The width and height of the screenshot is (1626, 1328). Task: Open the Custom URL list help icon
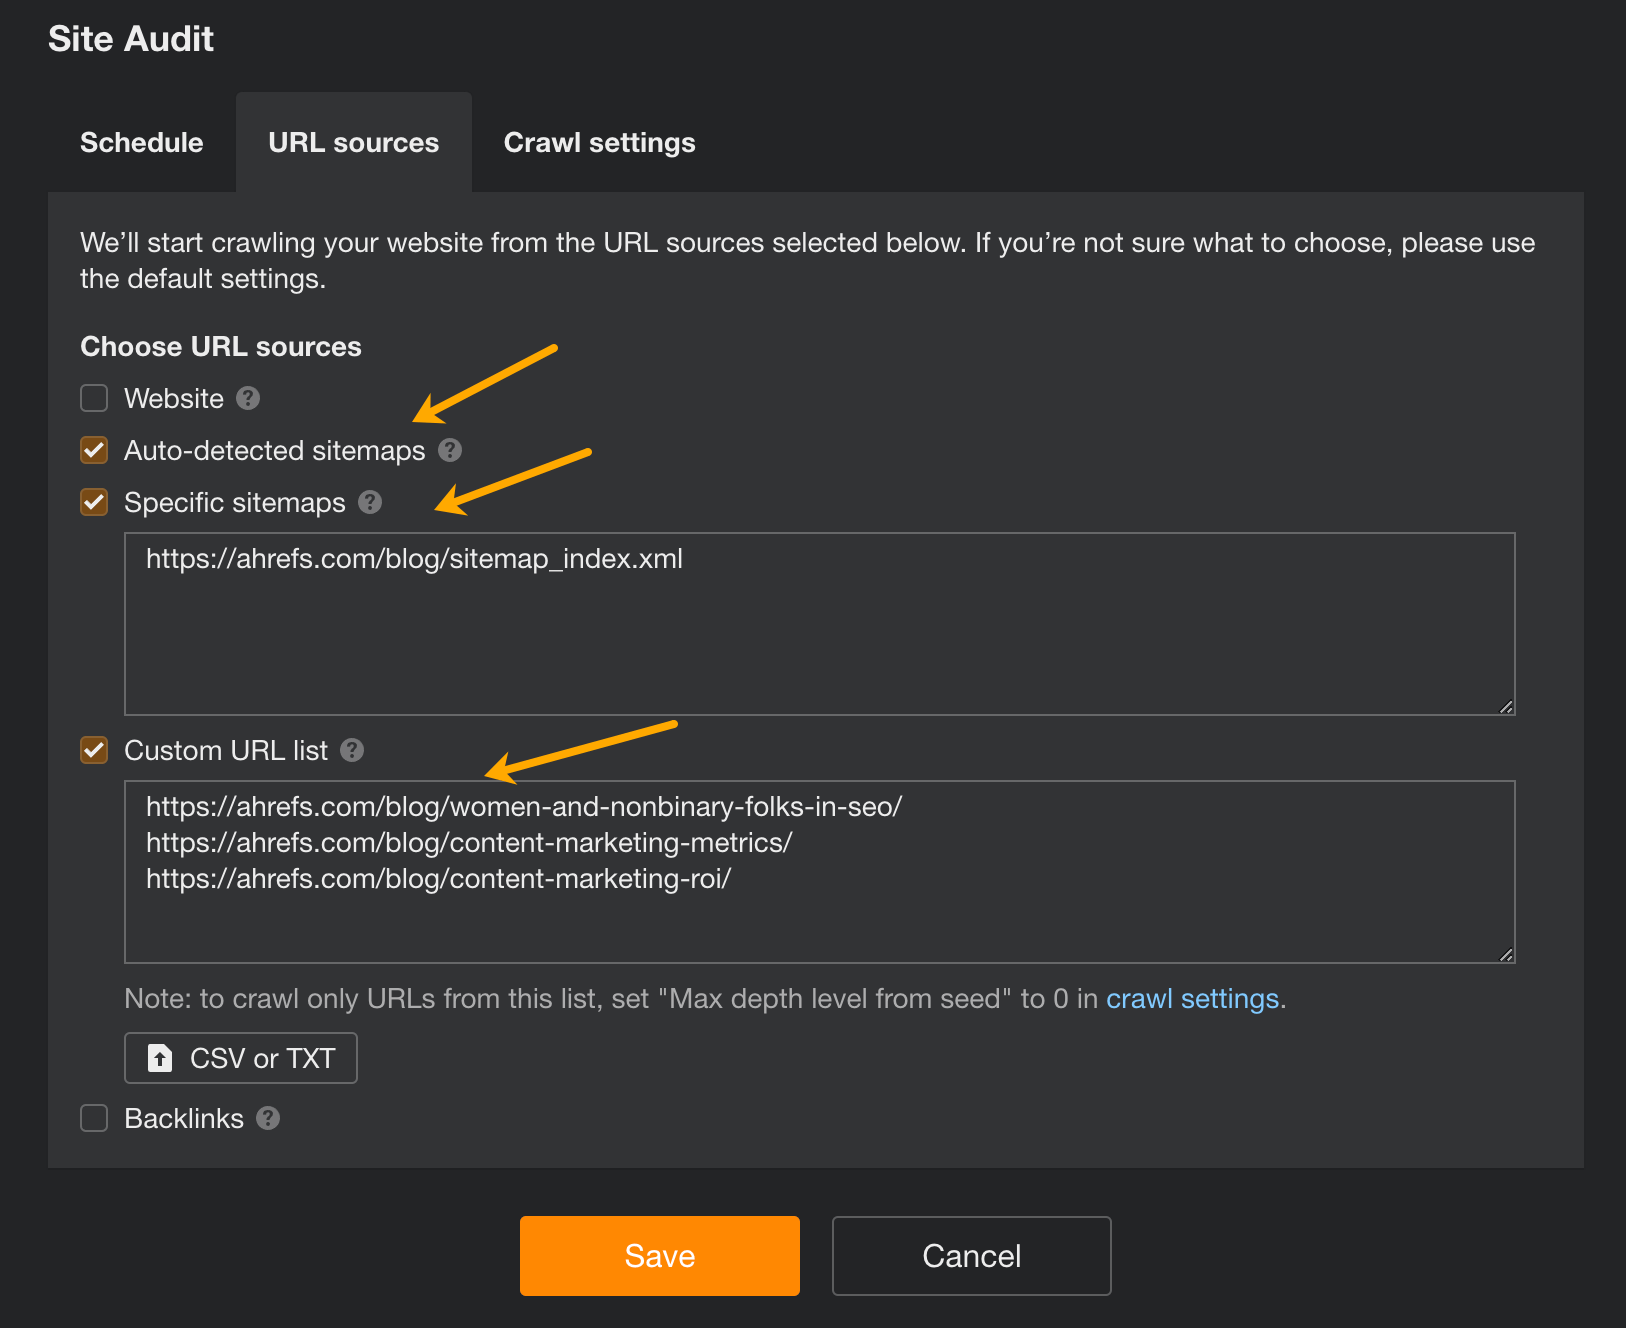(x=351, y=750)
